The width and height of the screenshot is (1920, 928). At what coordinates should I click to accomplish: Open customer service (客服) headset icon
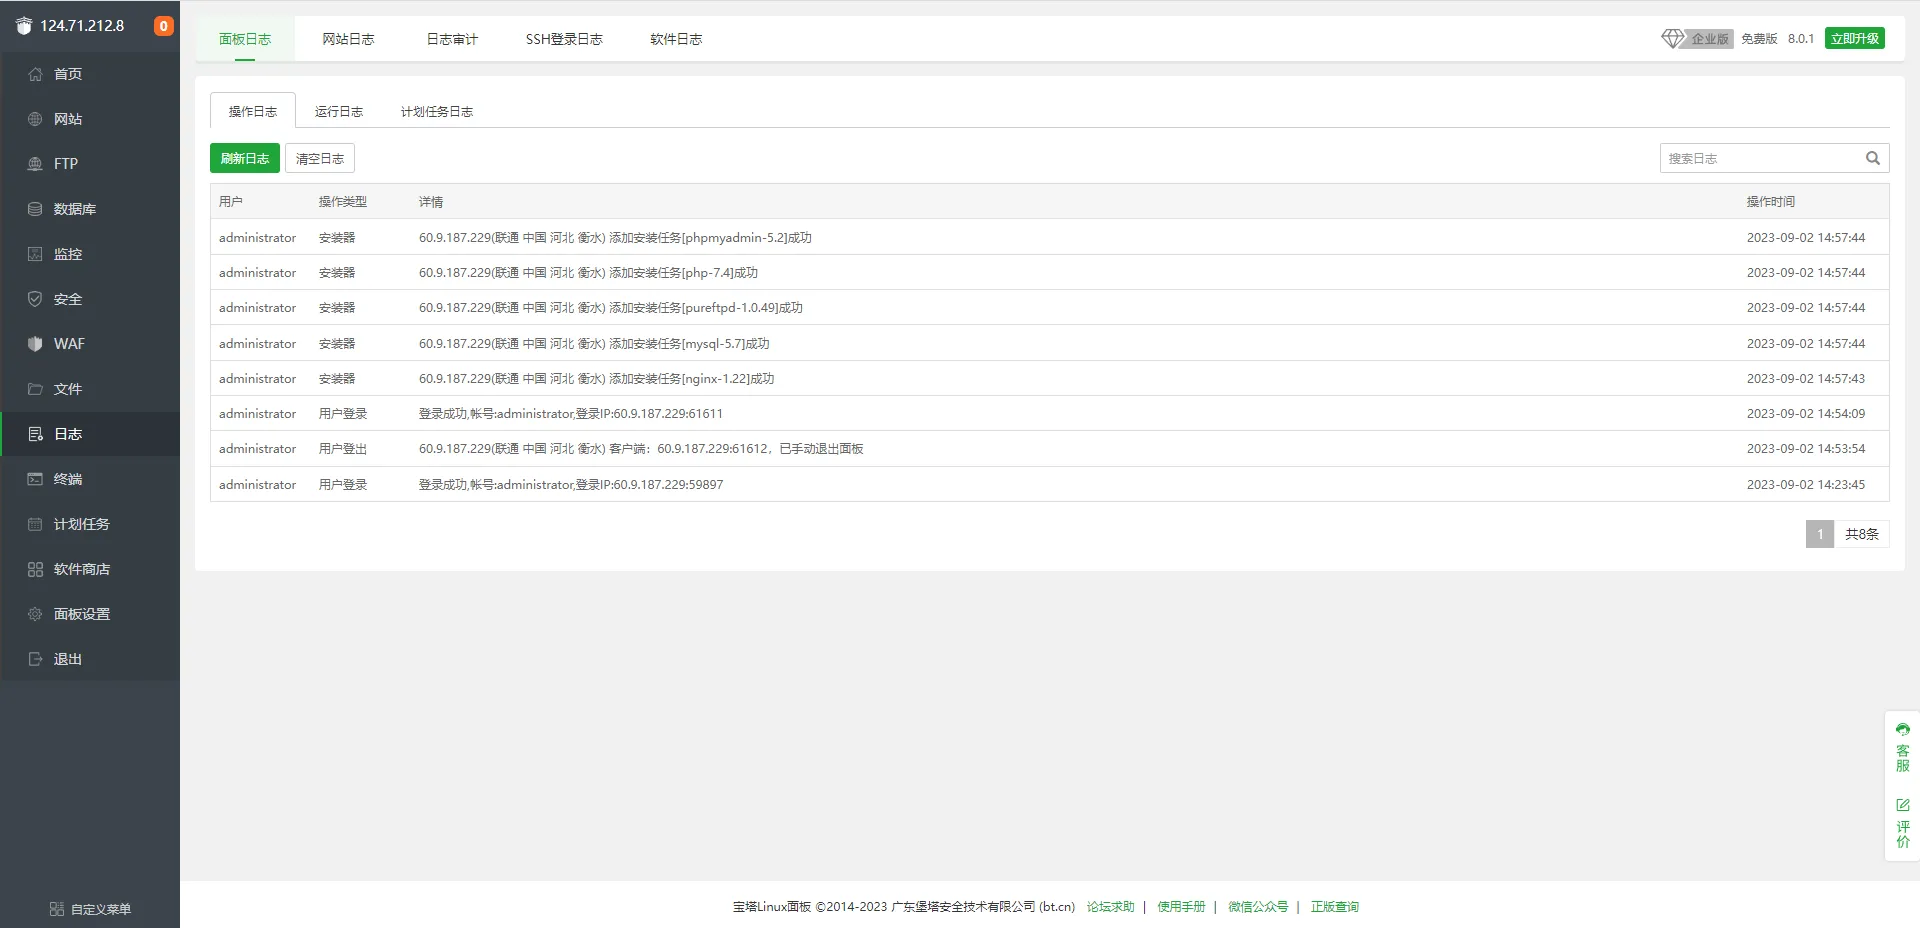click(x=1903, y=730)
